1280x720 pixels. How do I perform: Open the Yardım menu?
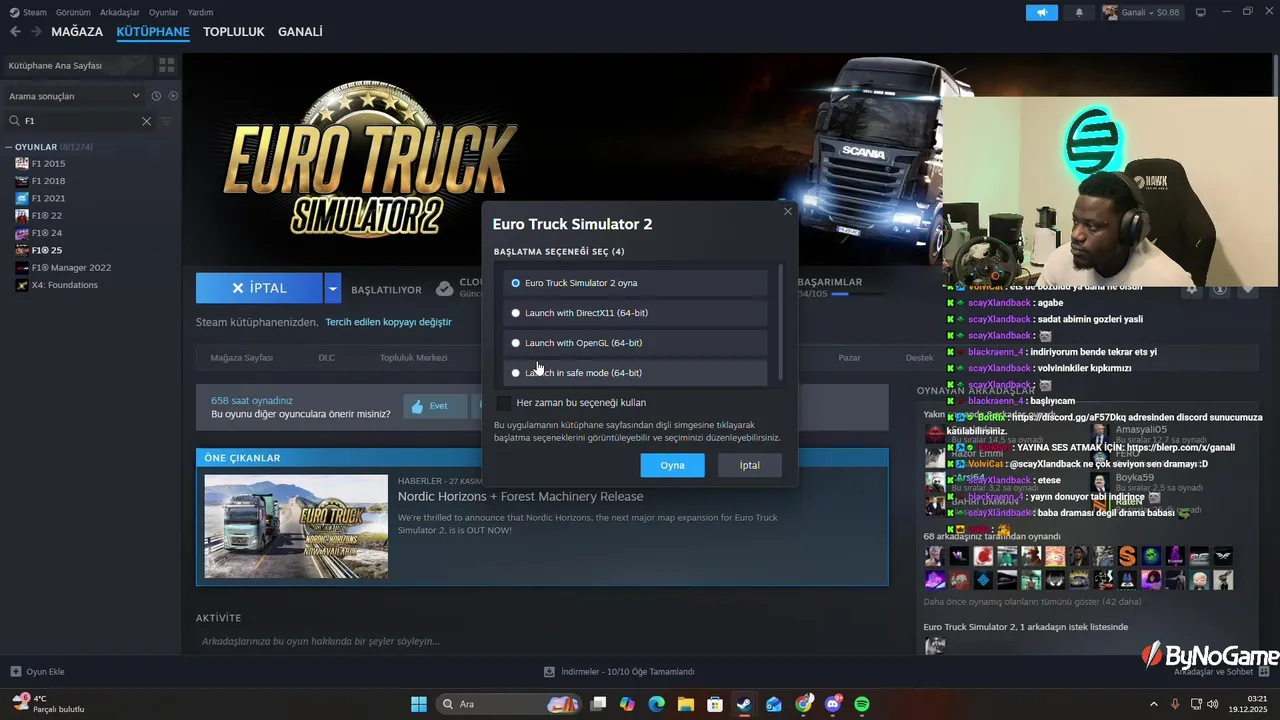tap(200, 12)
